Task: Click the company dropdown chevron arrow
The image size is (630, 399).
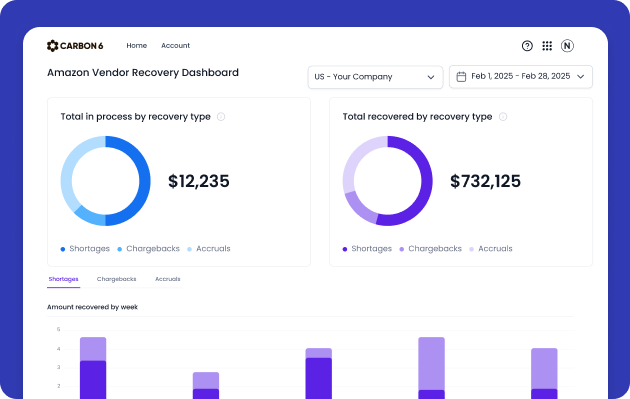Action: point(431,77)
